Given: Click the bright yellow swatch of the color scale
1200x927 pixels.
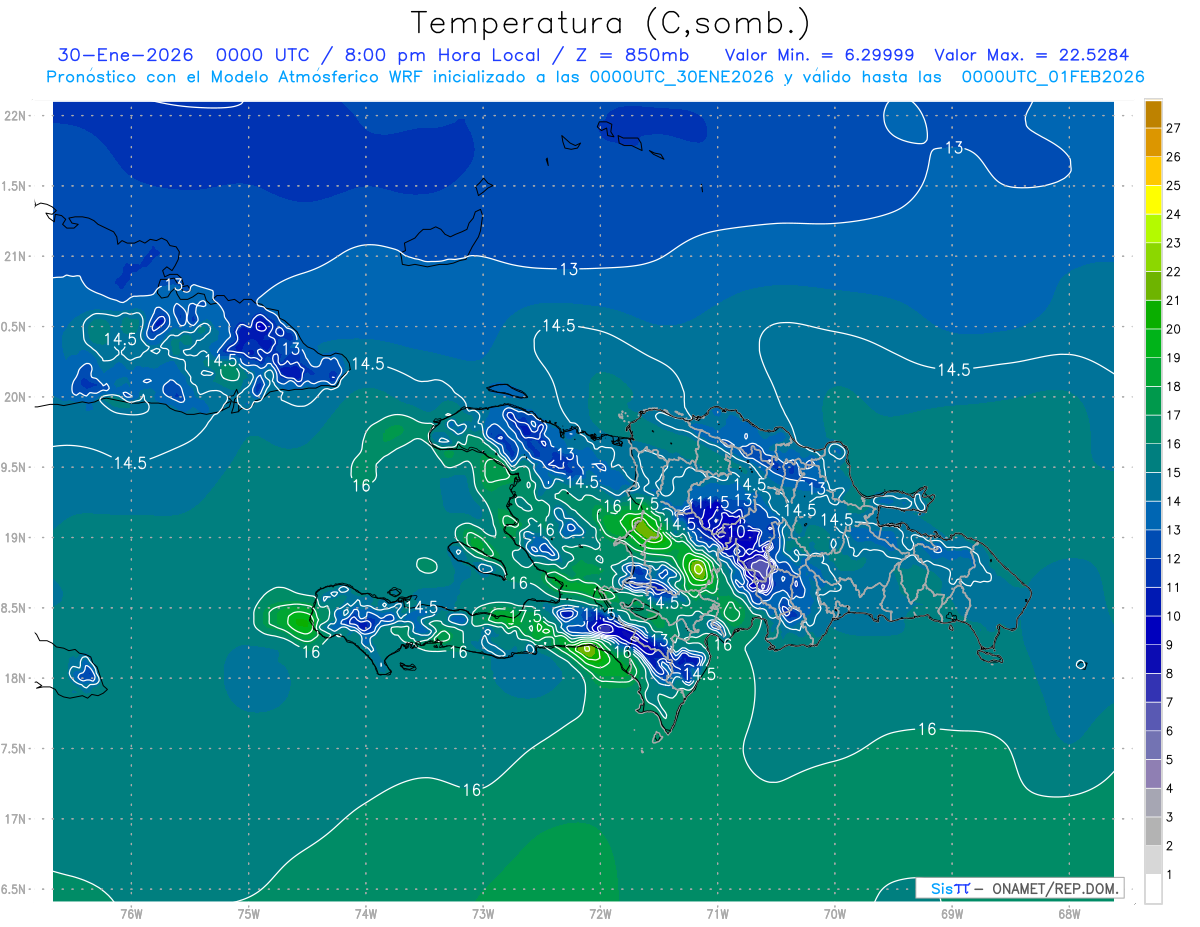Looking at the screenshot, I should (x=1153, y=201).
